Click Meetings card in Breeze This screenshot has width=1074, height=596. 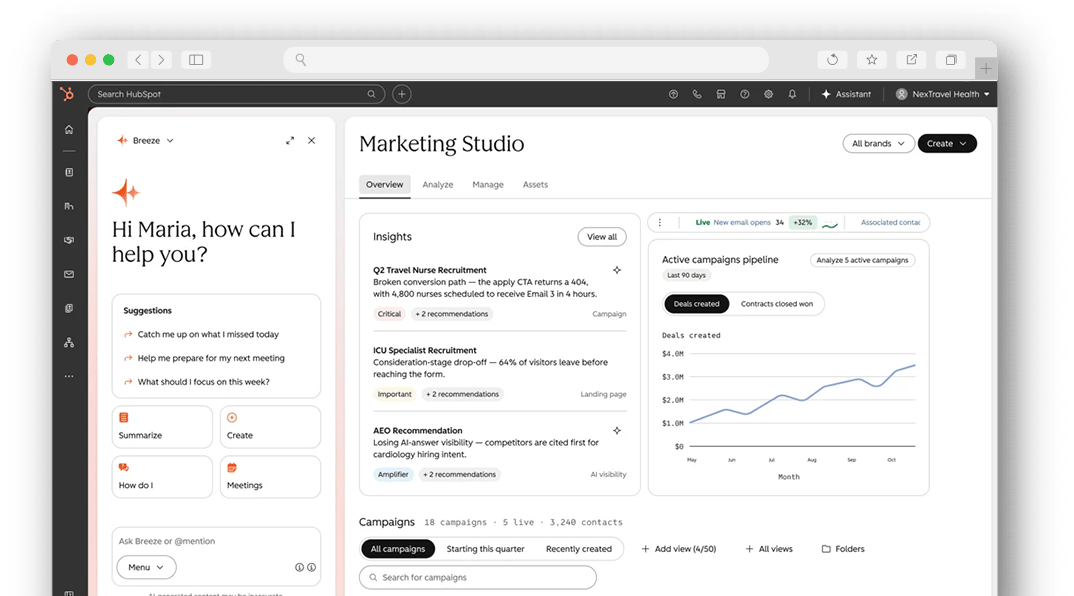click(271, 477)
